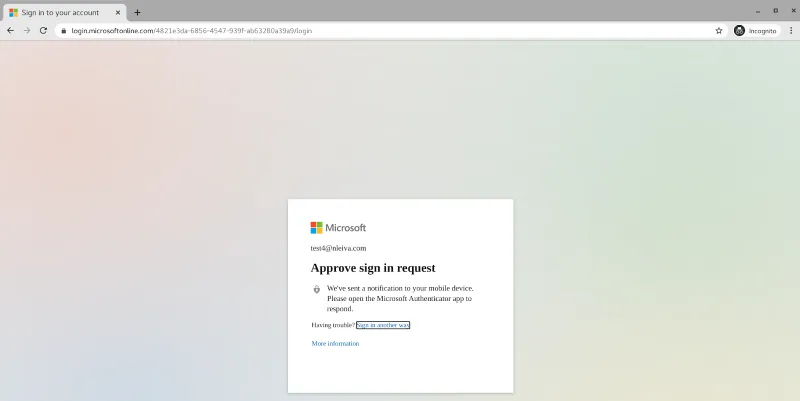Open a new tab with the plus button
Image resolution: width=800 pixels, height=401 pixels.
click(137, 12)
